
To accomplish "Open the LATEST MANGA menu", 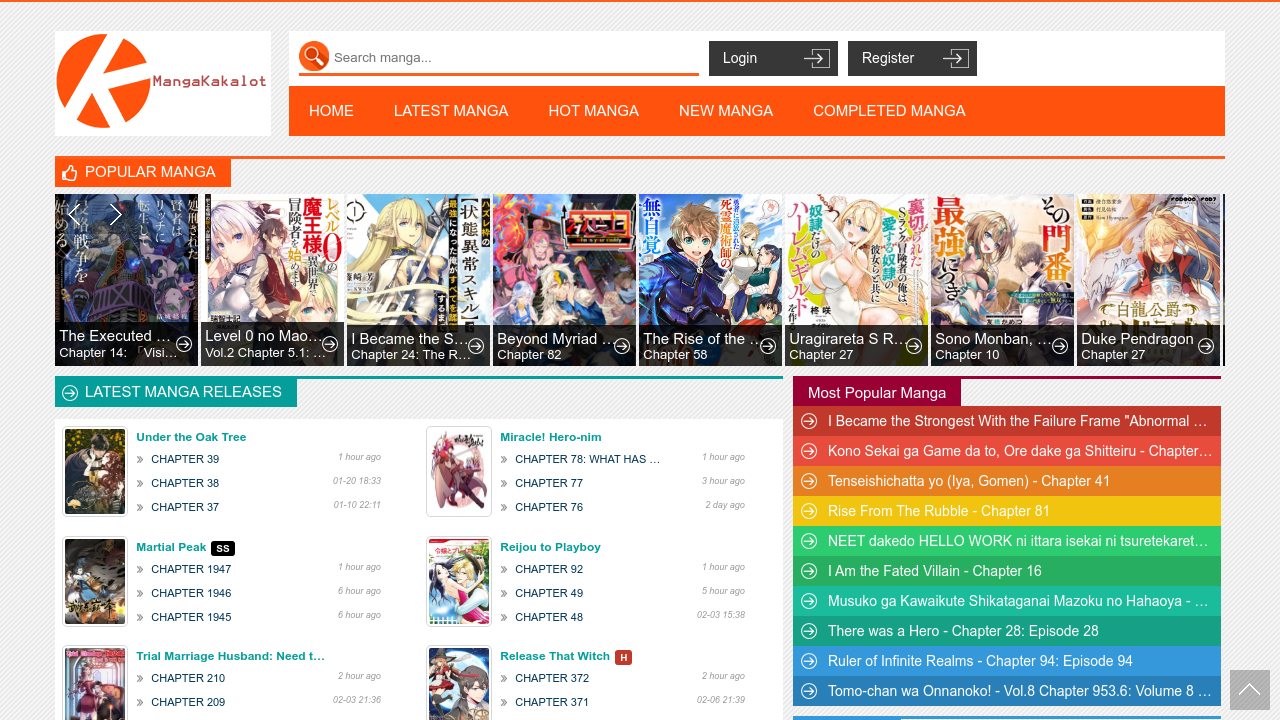I will 451,111.
